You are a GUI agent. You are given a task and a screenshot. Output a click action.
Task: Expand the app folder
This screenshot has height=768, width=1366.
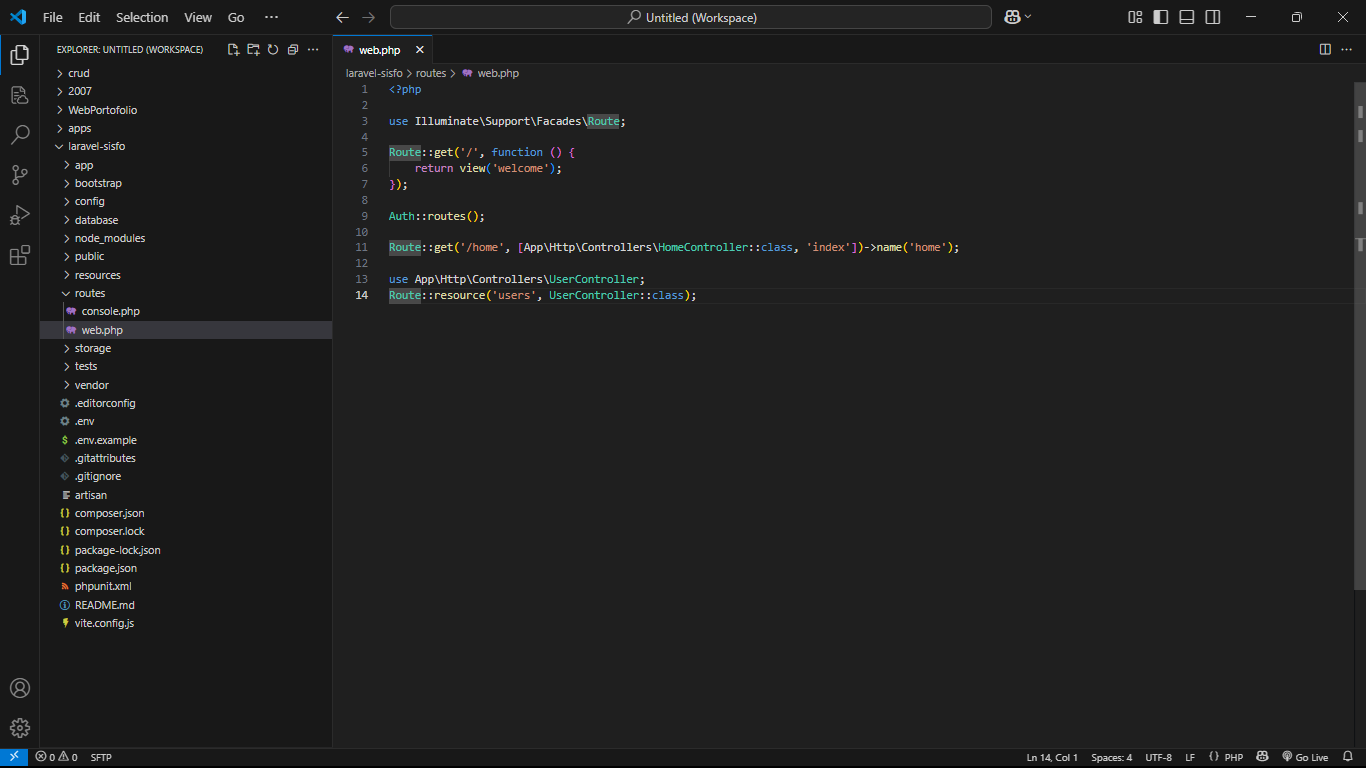[84, 165]
